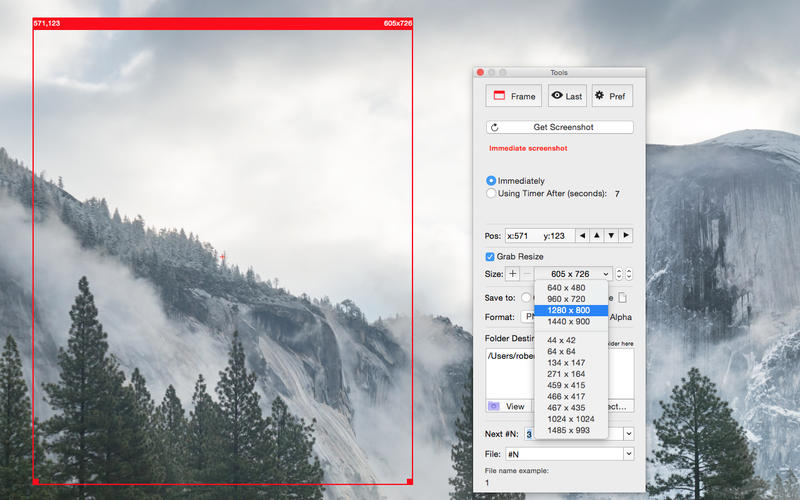
Task: Click the View folder icon button
Action: (x=507, y=406)
